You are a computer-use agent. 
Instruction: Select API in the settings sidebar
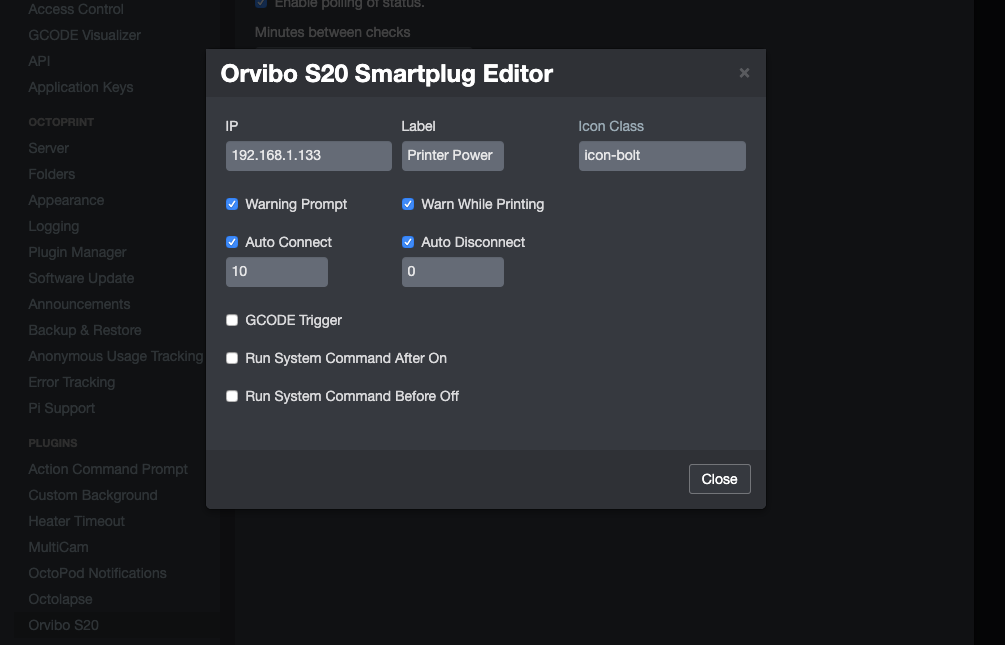39,61
